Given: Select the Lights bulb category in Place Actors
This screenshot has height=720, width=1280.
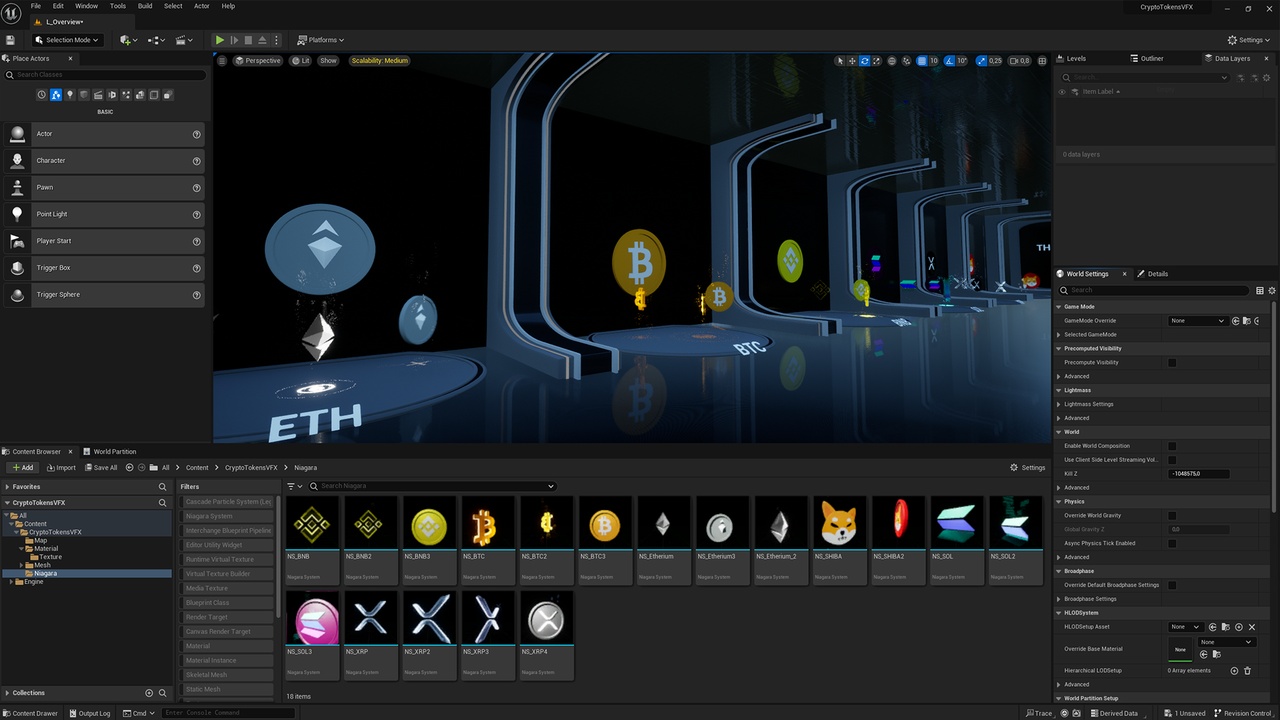Looking at the screenshot, I should pyautogui.click(x=70, y=95).
